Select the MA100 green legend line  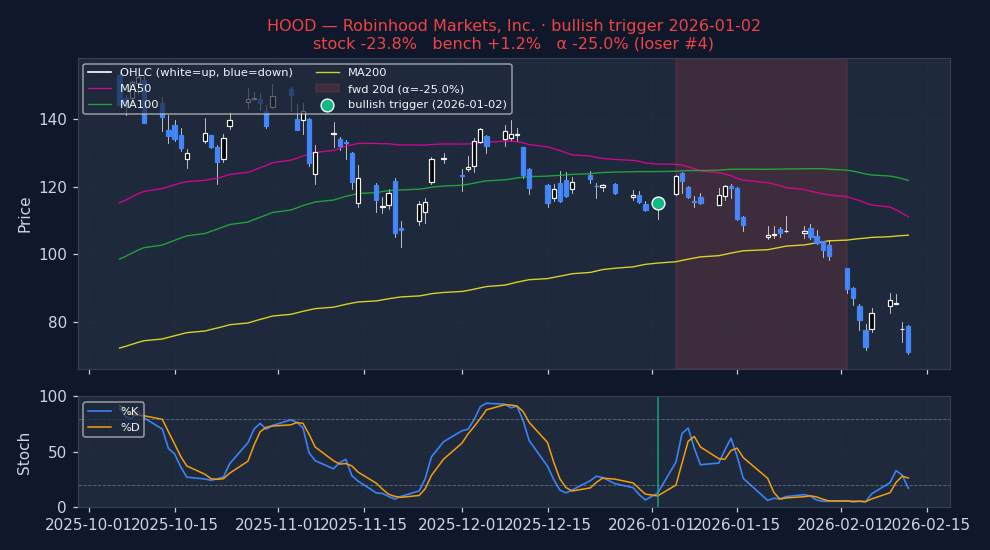(x=100, y=105)
